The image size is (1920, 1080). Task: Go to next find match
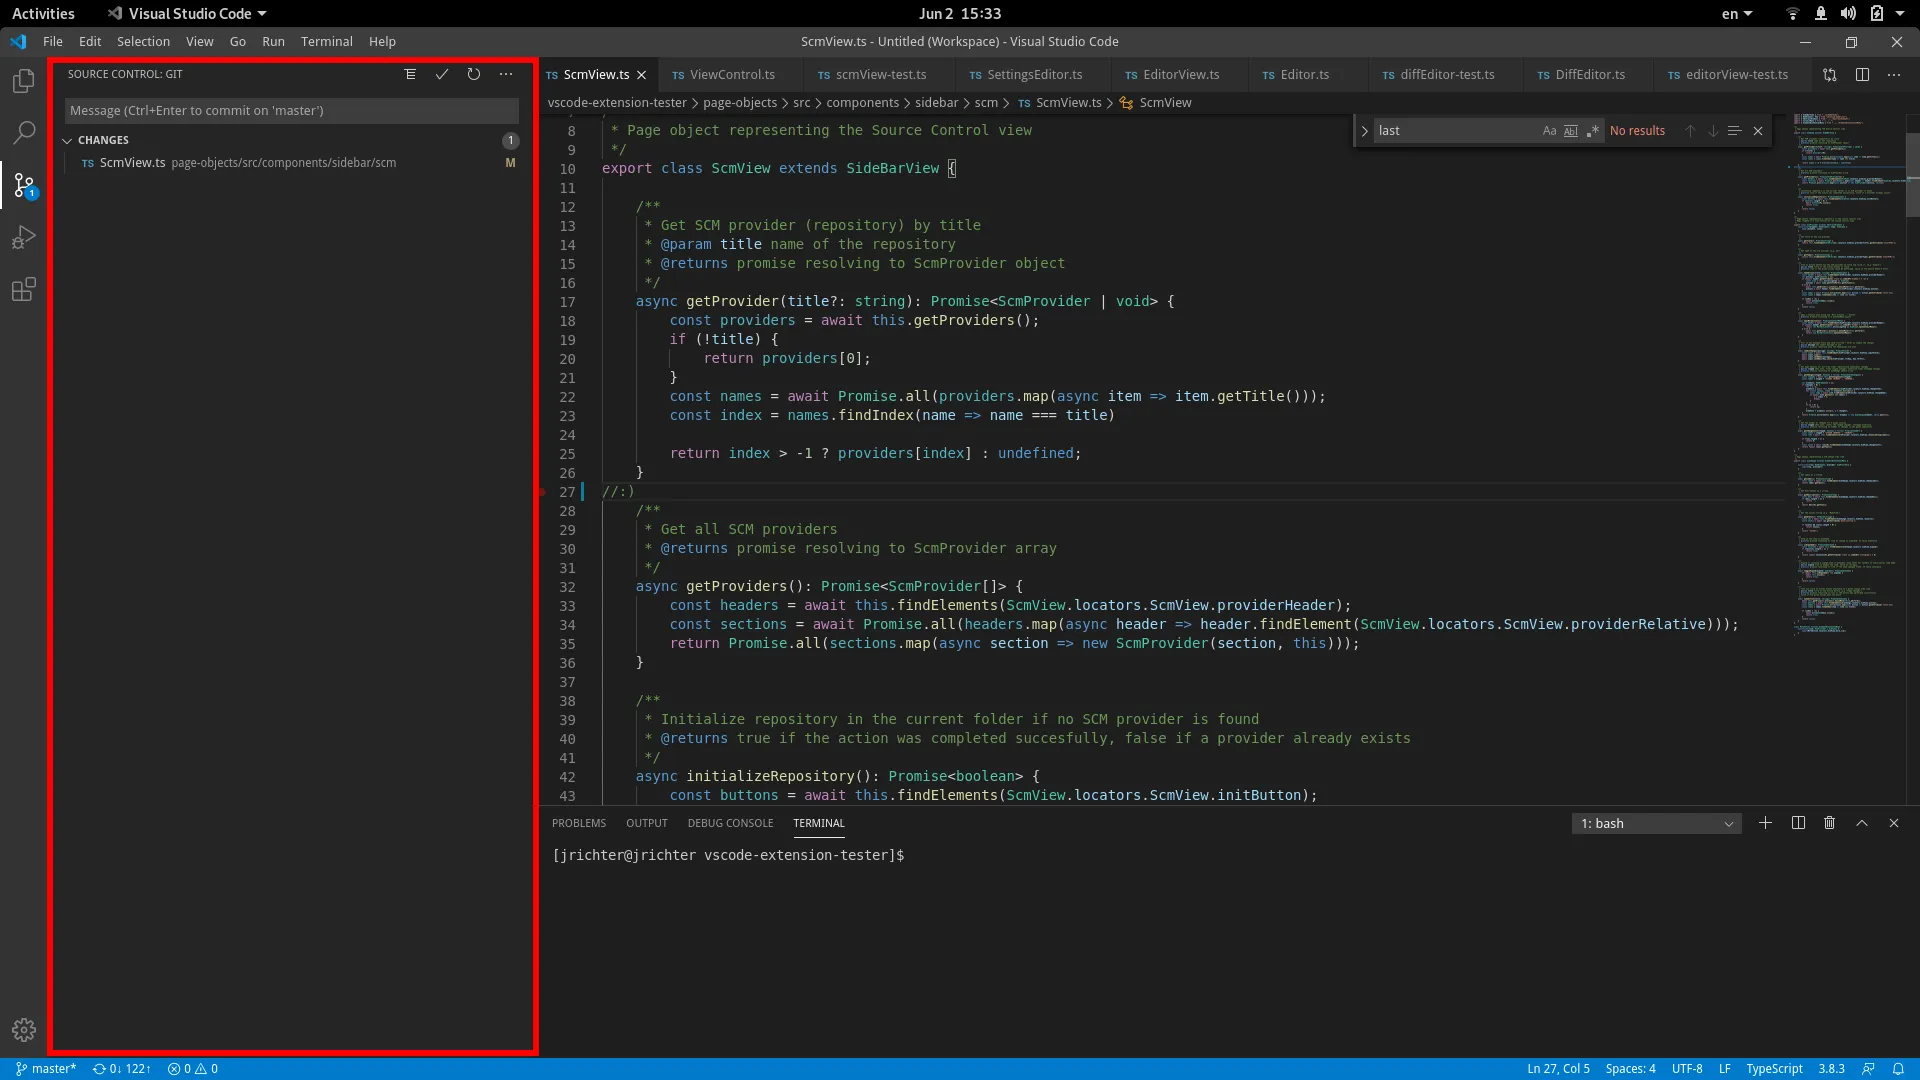point(1713,131)
